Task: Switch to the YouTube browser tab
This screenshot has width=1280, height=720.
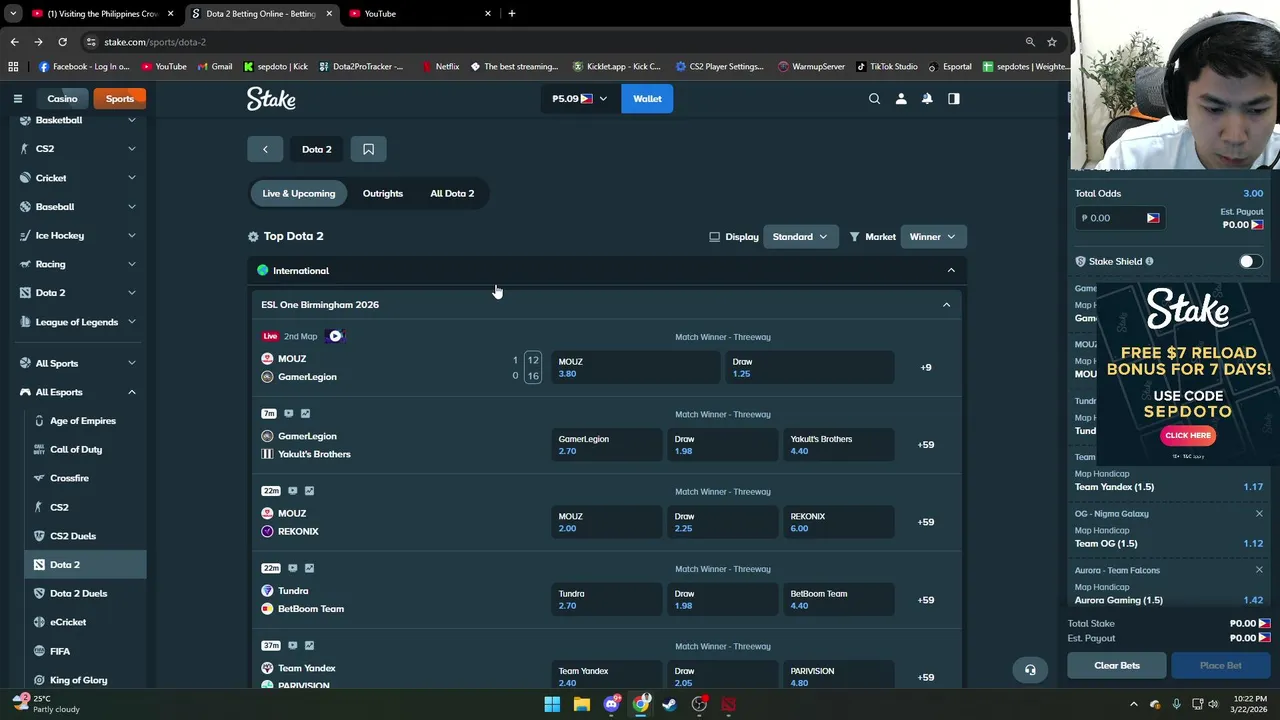Action: [420, 14]
